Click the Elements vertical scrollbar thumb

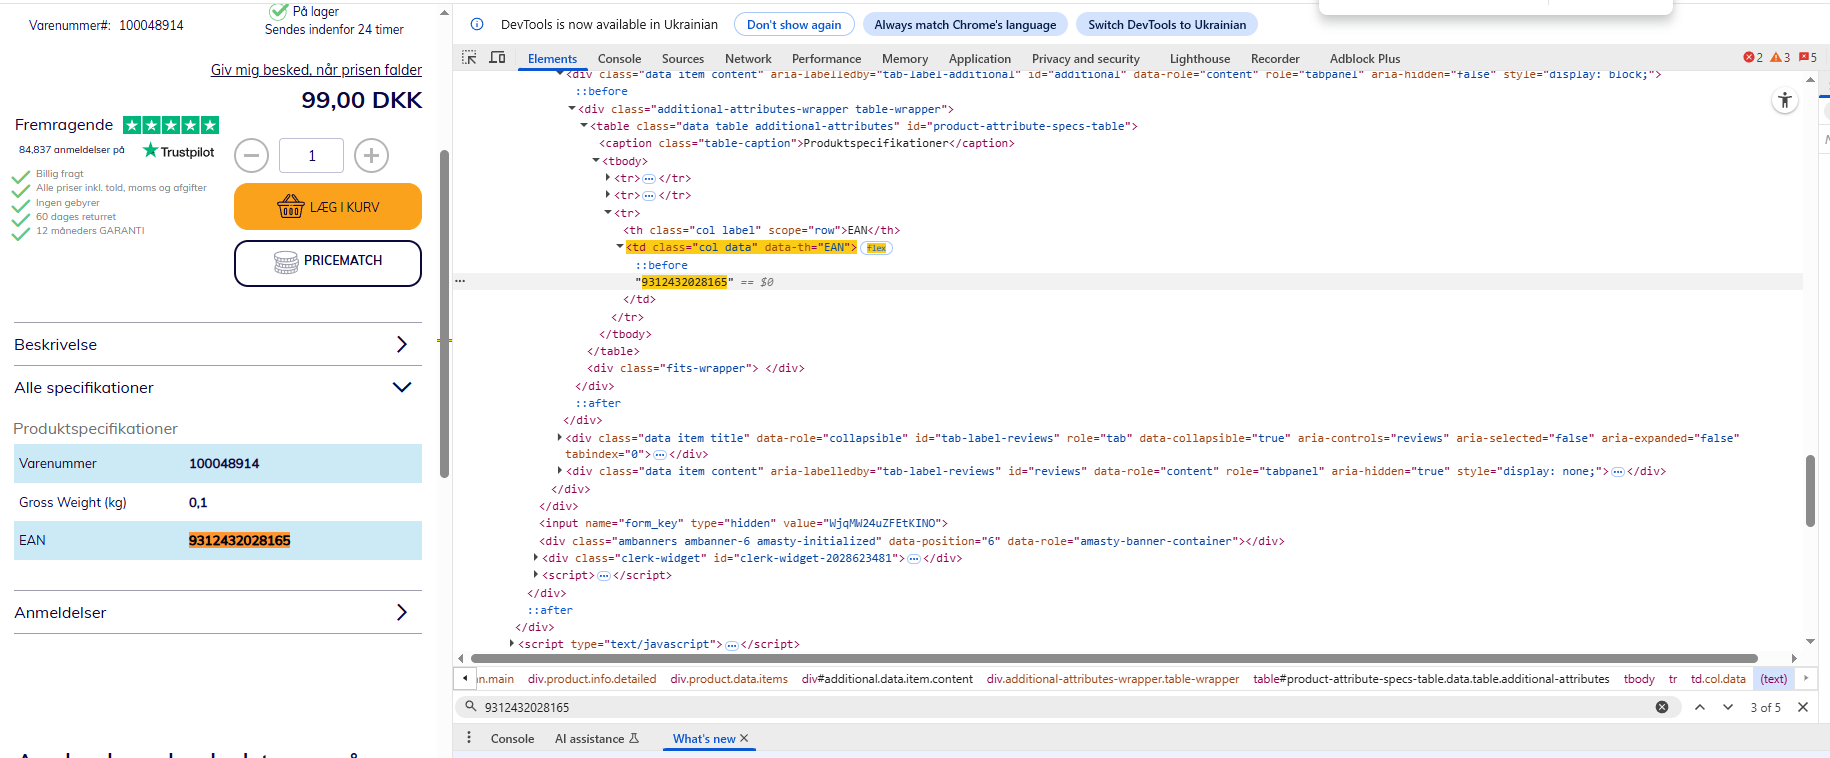[x=1810, y=491]
